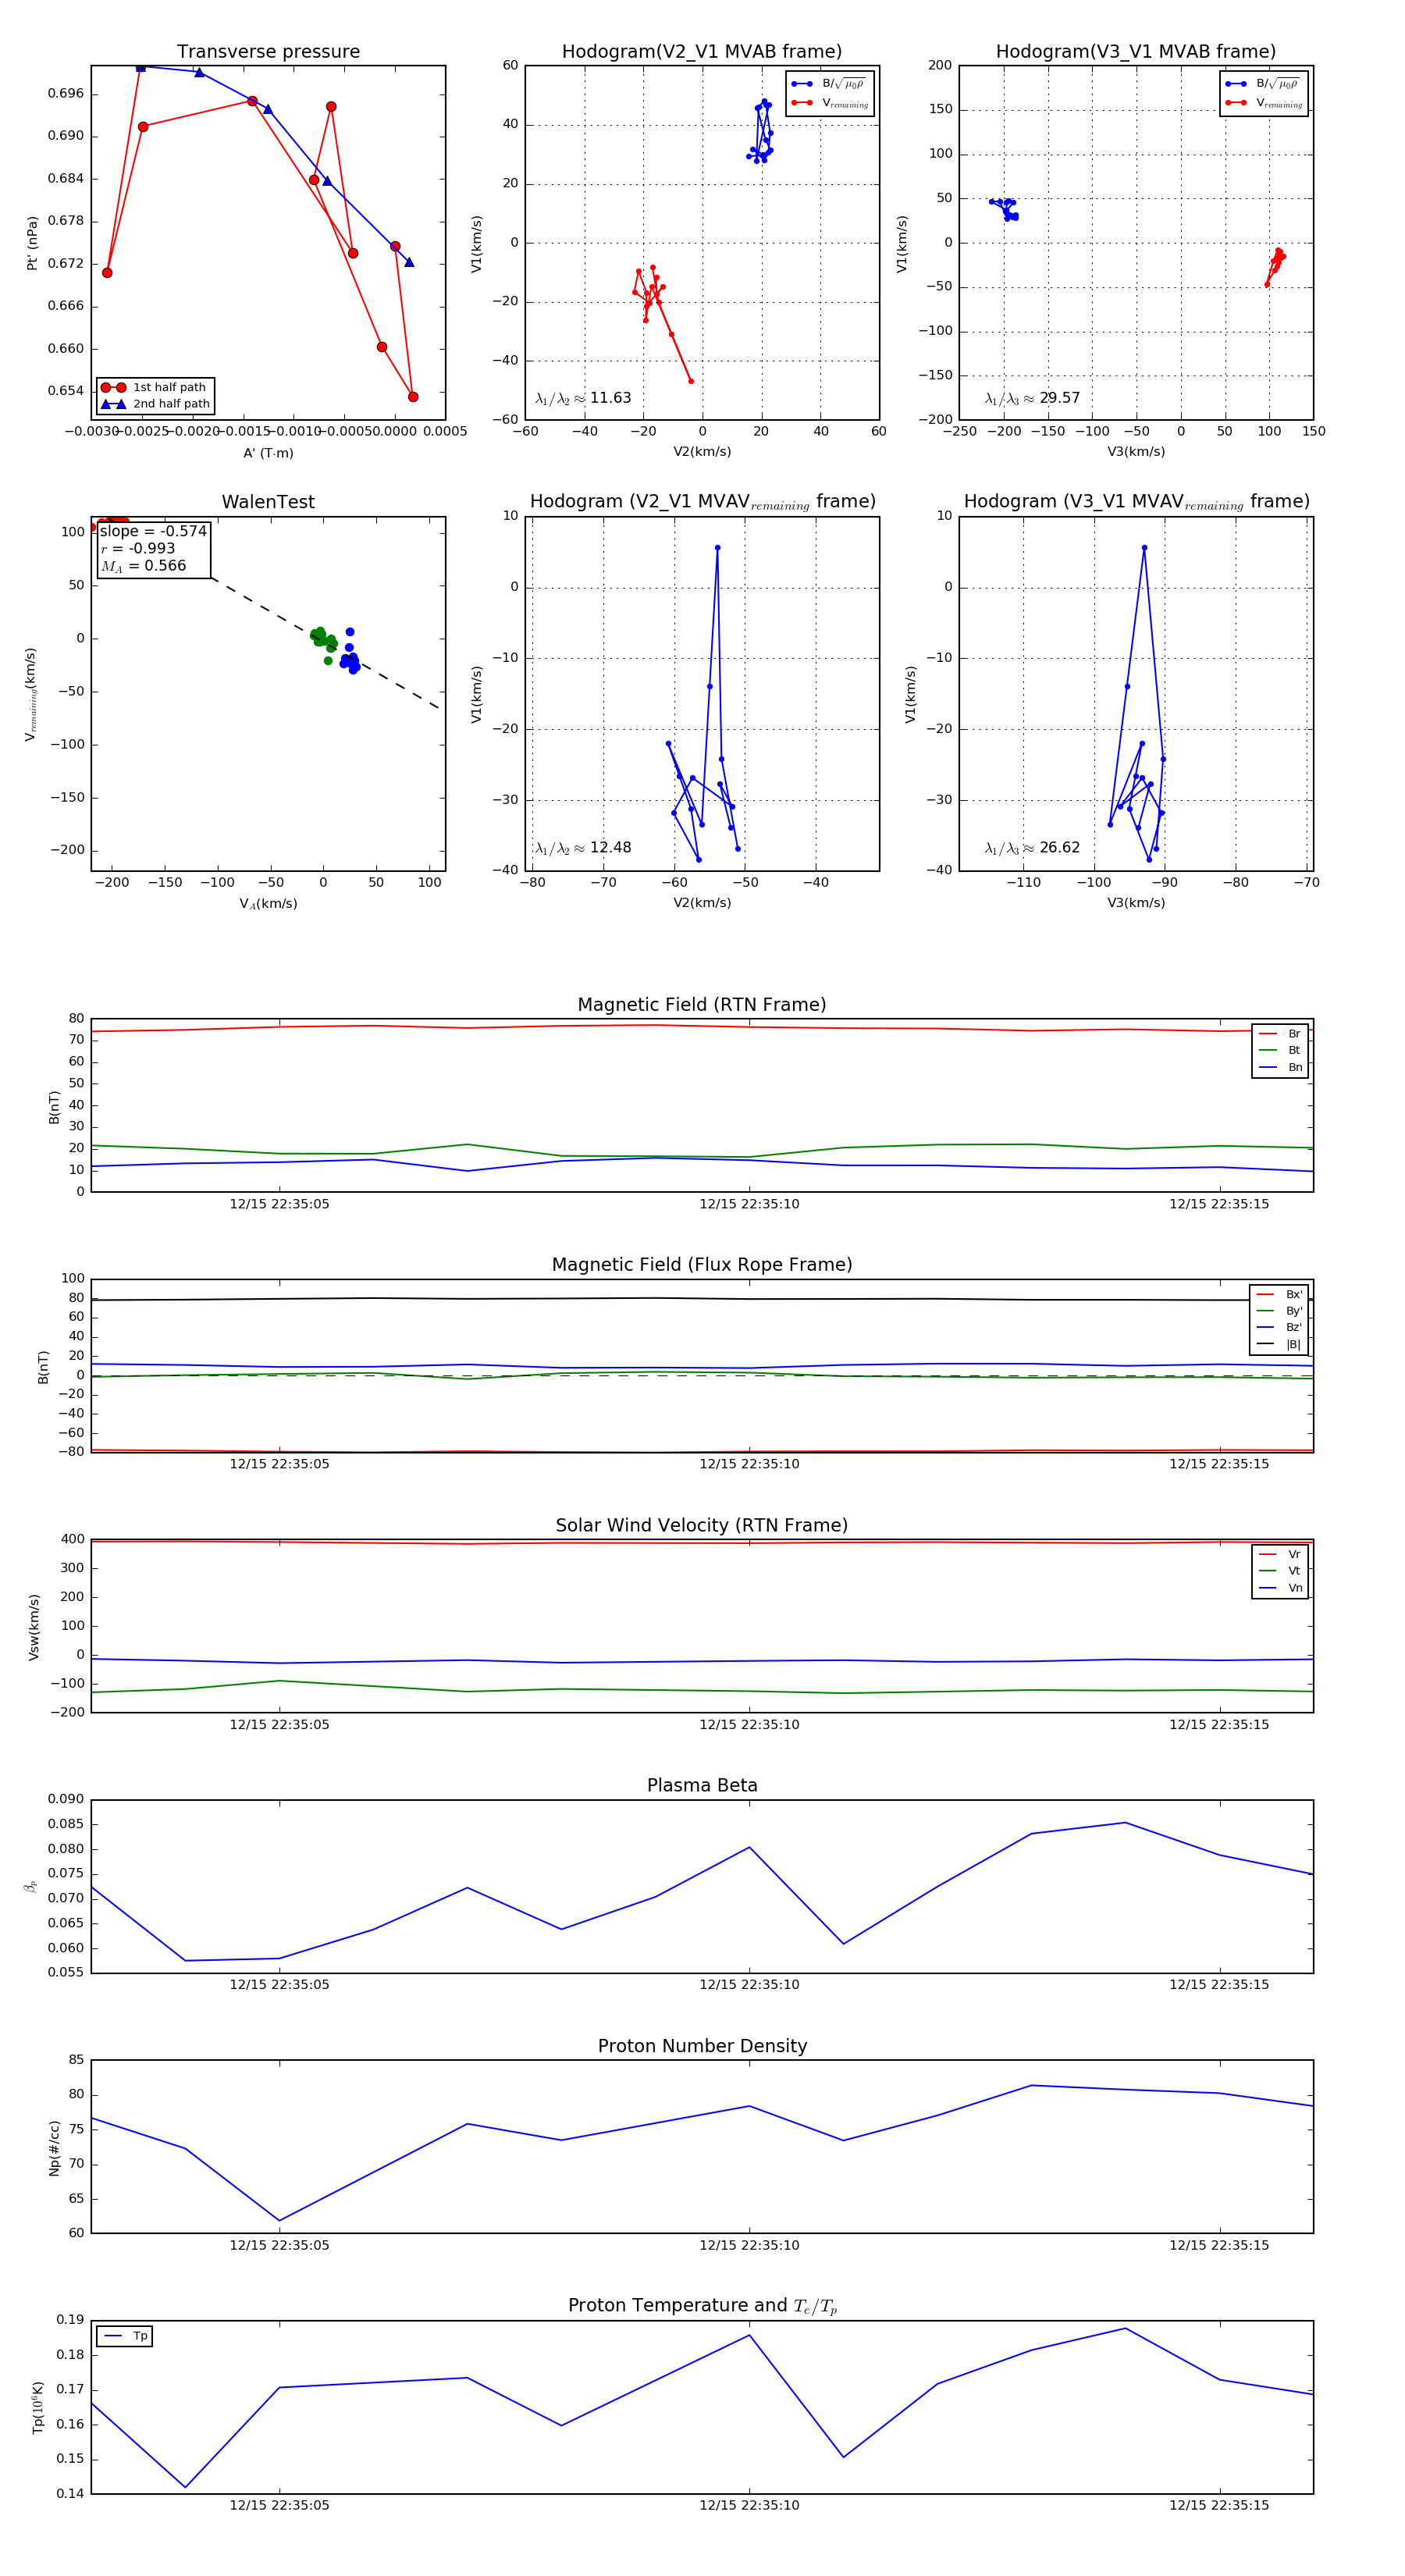Screen dimensions: 1405x2576
Task: Select the 'Vn' legend label
Action: pos(1295,1588)
